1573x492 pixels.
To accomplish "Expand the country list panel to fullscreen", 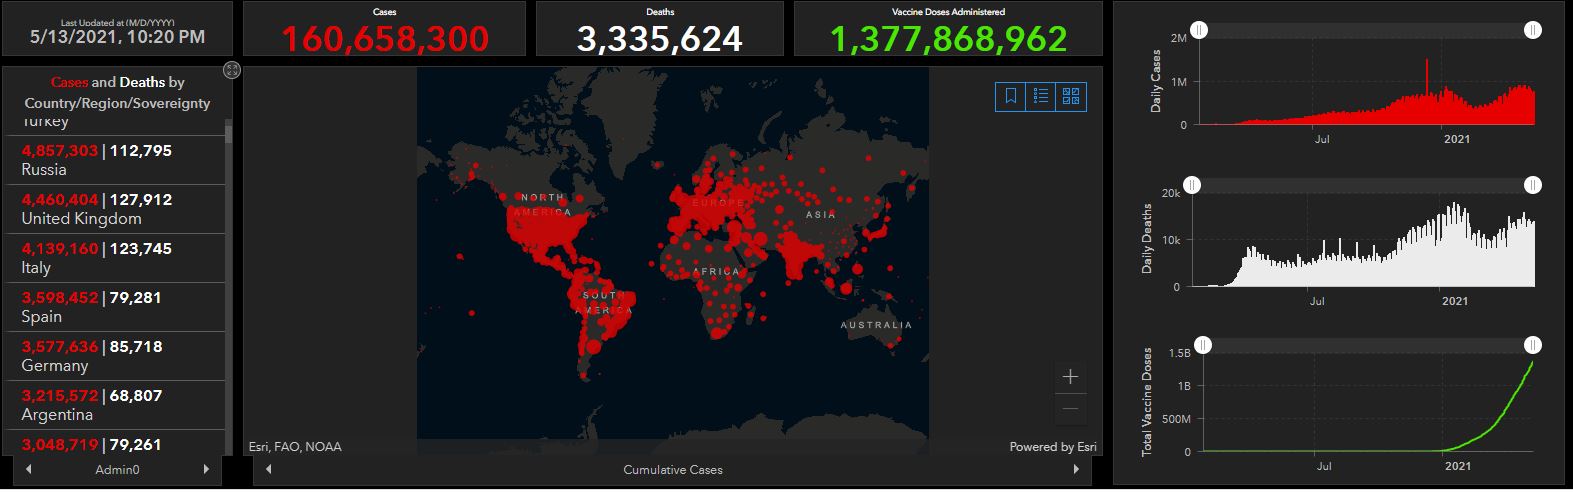I will pos(232,69).
